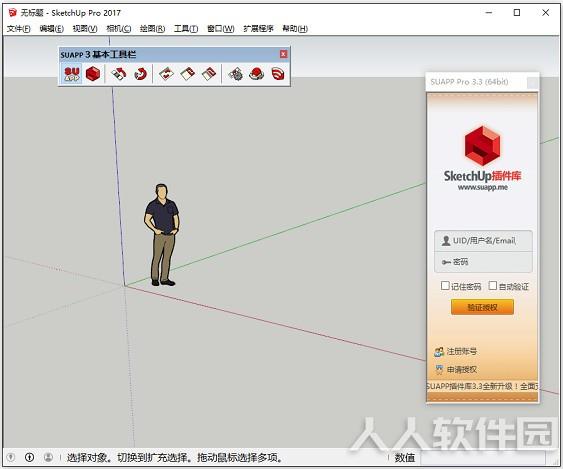The height and width of the screenshot is (469, 563).
Task: Close the SUAPP Pro 3.3 login panel
Action: coord(532,83)
